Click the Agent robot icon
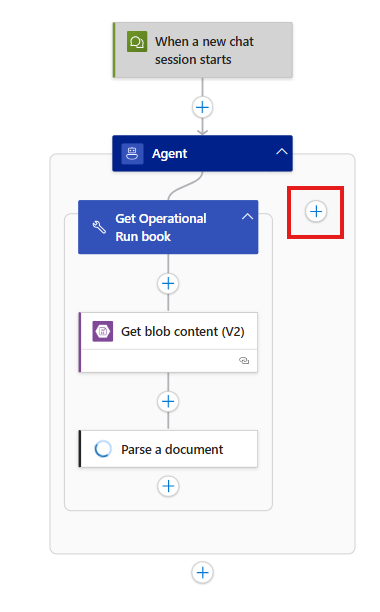The height and width of the screenshot is (612, 380). [x=132, y=153]
